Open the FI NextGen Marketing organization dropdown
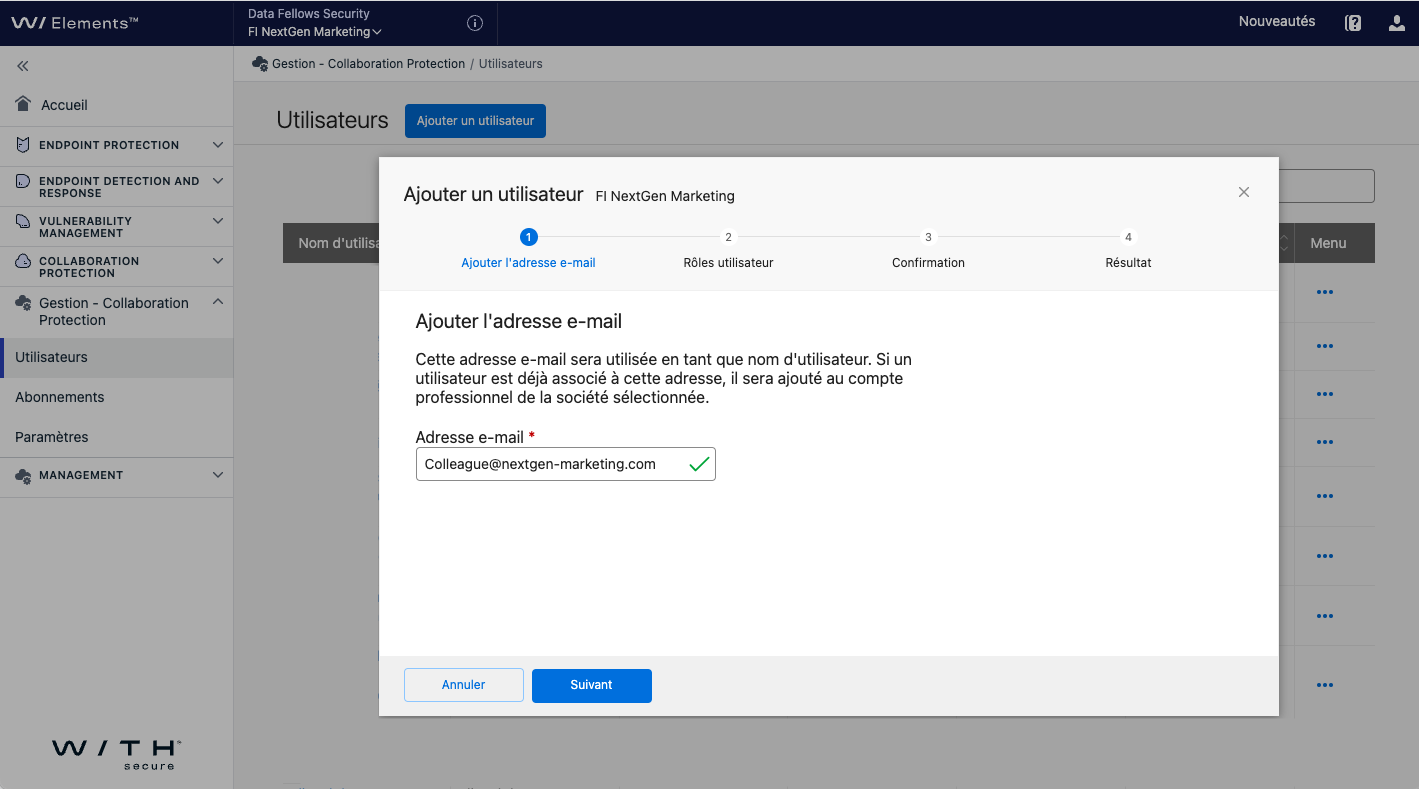Screen dimensions: 1419x789 pos(315,32)
